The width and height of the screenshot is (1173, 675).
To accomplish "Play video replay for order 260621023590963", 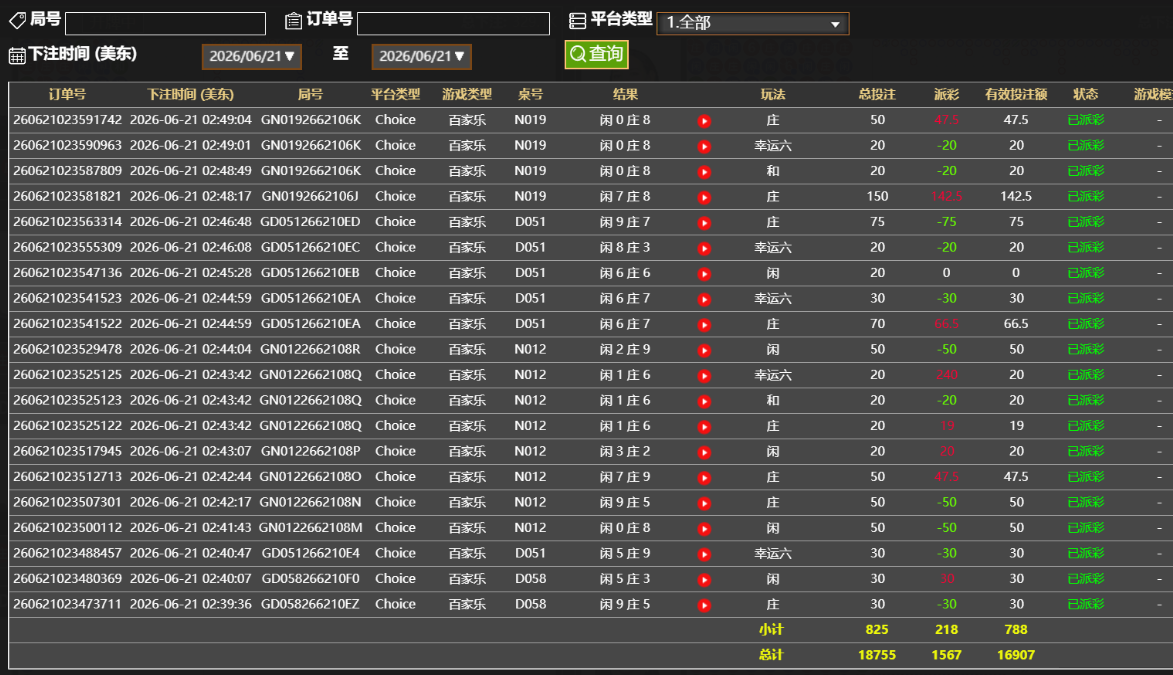I will coord(704,147).
